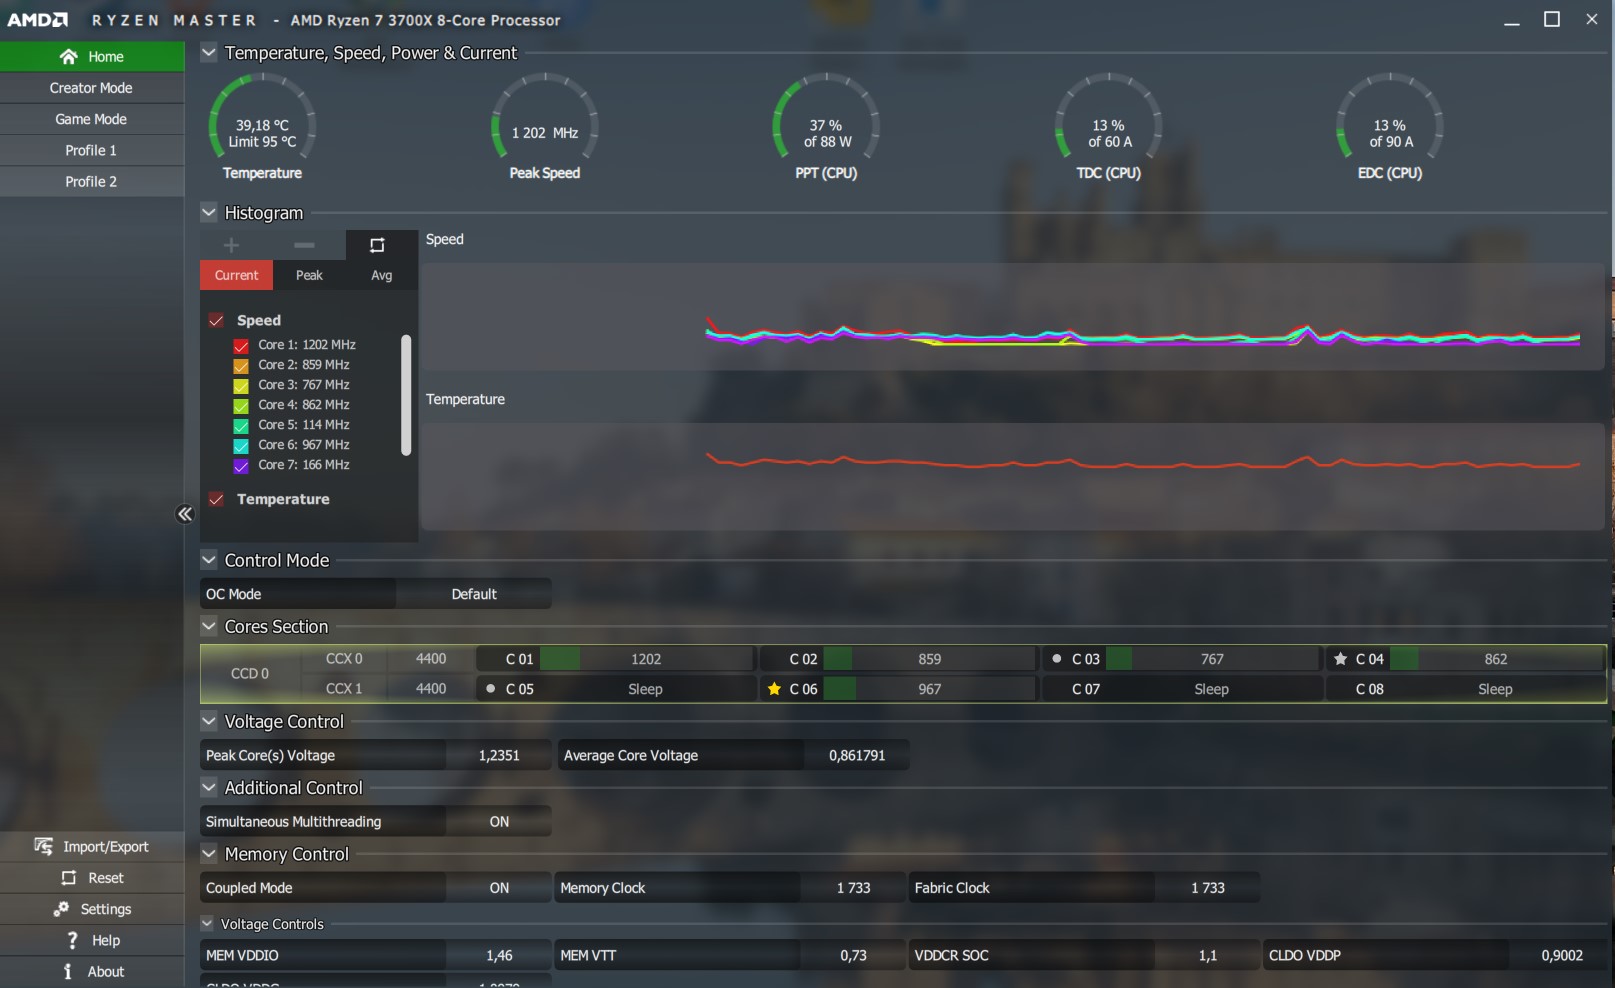Image resolution: width=1615 pixels, height=988 pixels.
Task: Collapse Temperature, Speed, Power & Current section
Action: point(209,52)
